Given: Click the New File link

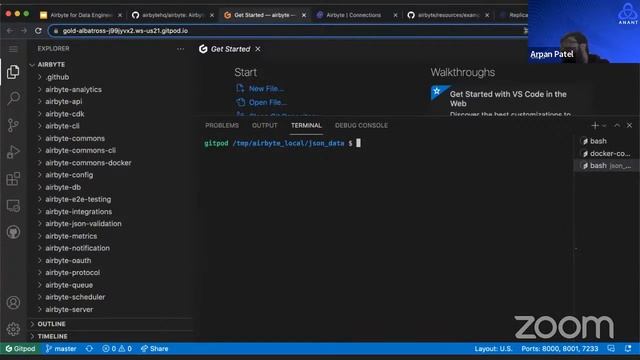Looking at the screenshot, I should point(266,89).
